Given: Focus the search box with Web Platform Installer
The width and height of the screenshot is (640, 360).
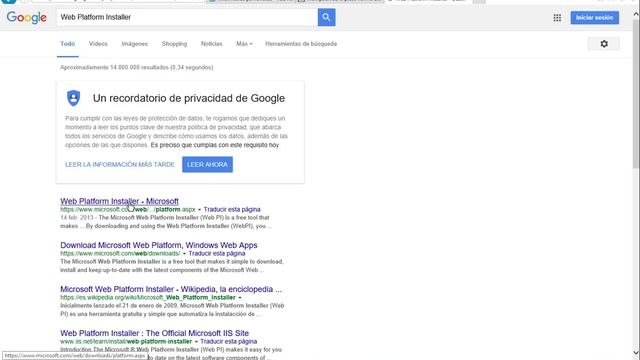Looking at the screenshot, I should (187, 17).
